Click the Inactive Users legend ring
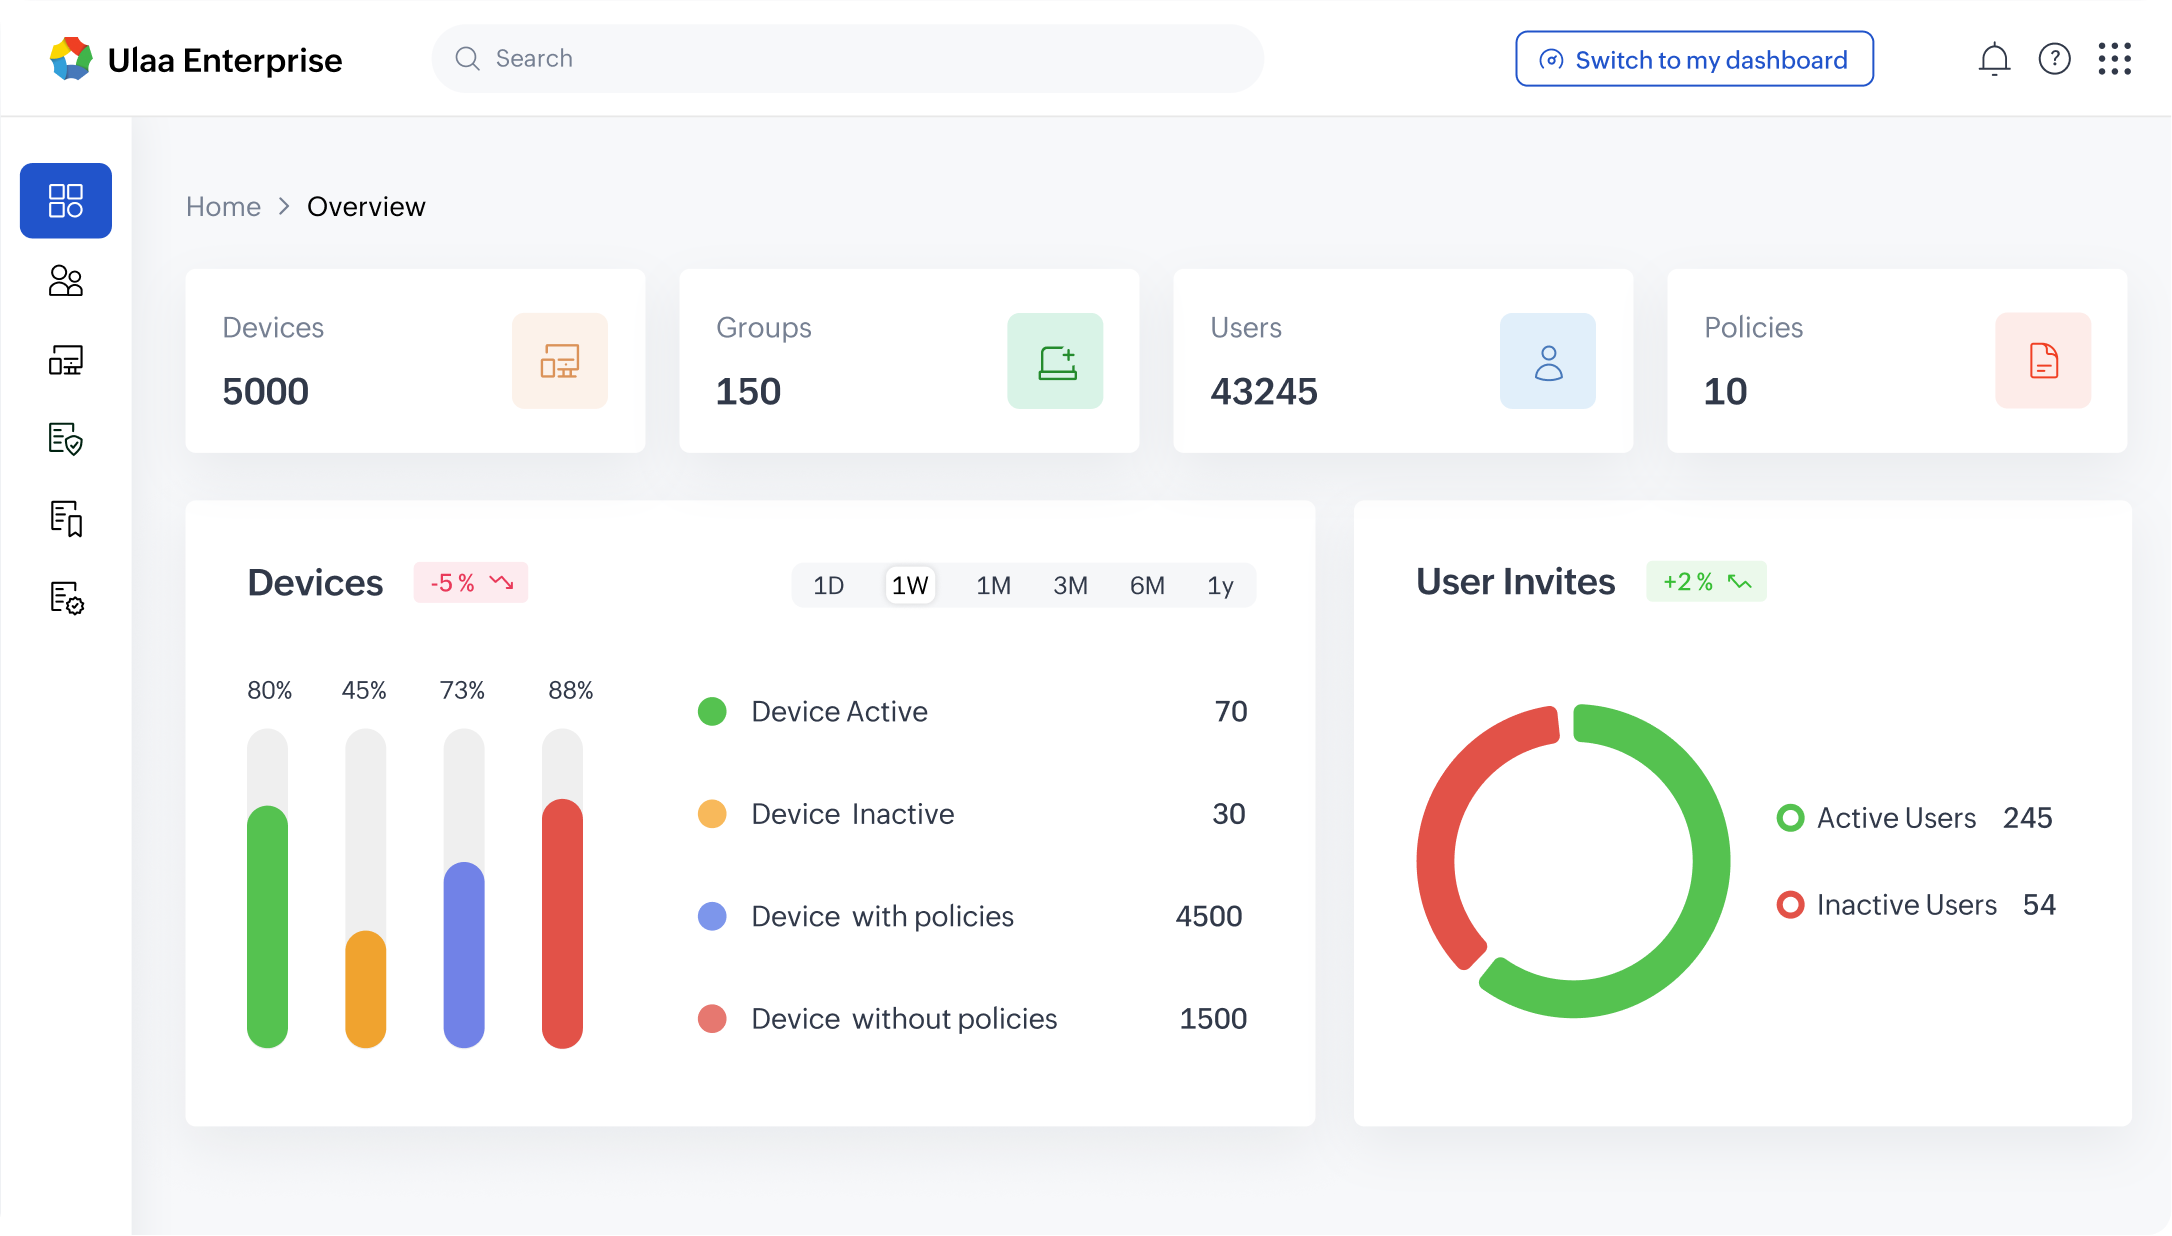Screen dimensions: 2172x1236 point(1790,905)
